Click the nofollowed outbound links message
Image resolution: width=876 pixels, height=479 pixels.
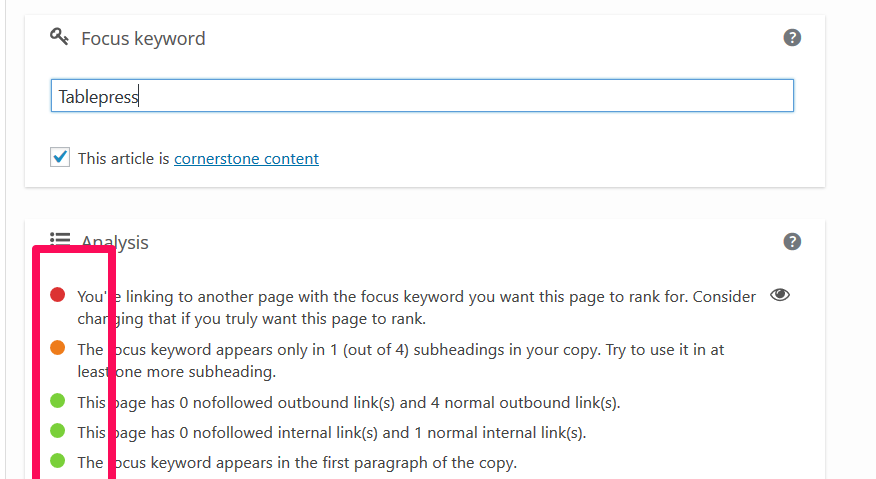point(349,402)
